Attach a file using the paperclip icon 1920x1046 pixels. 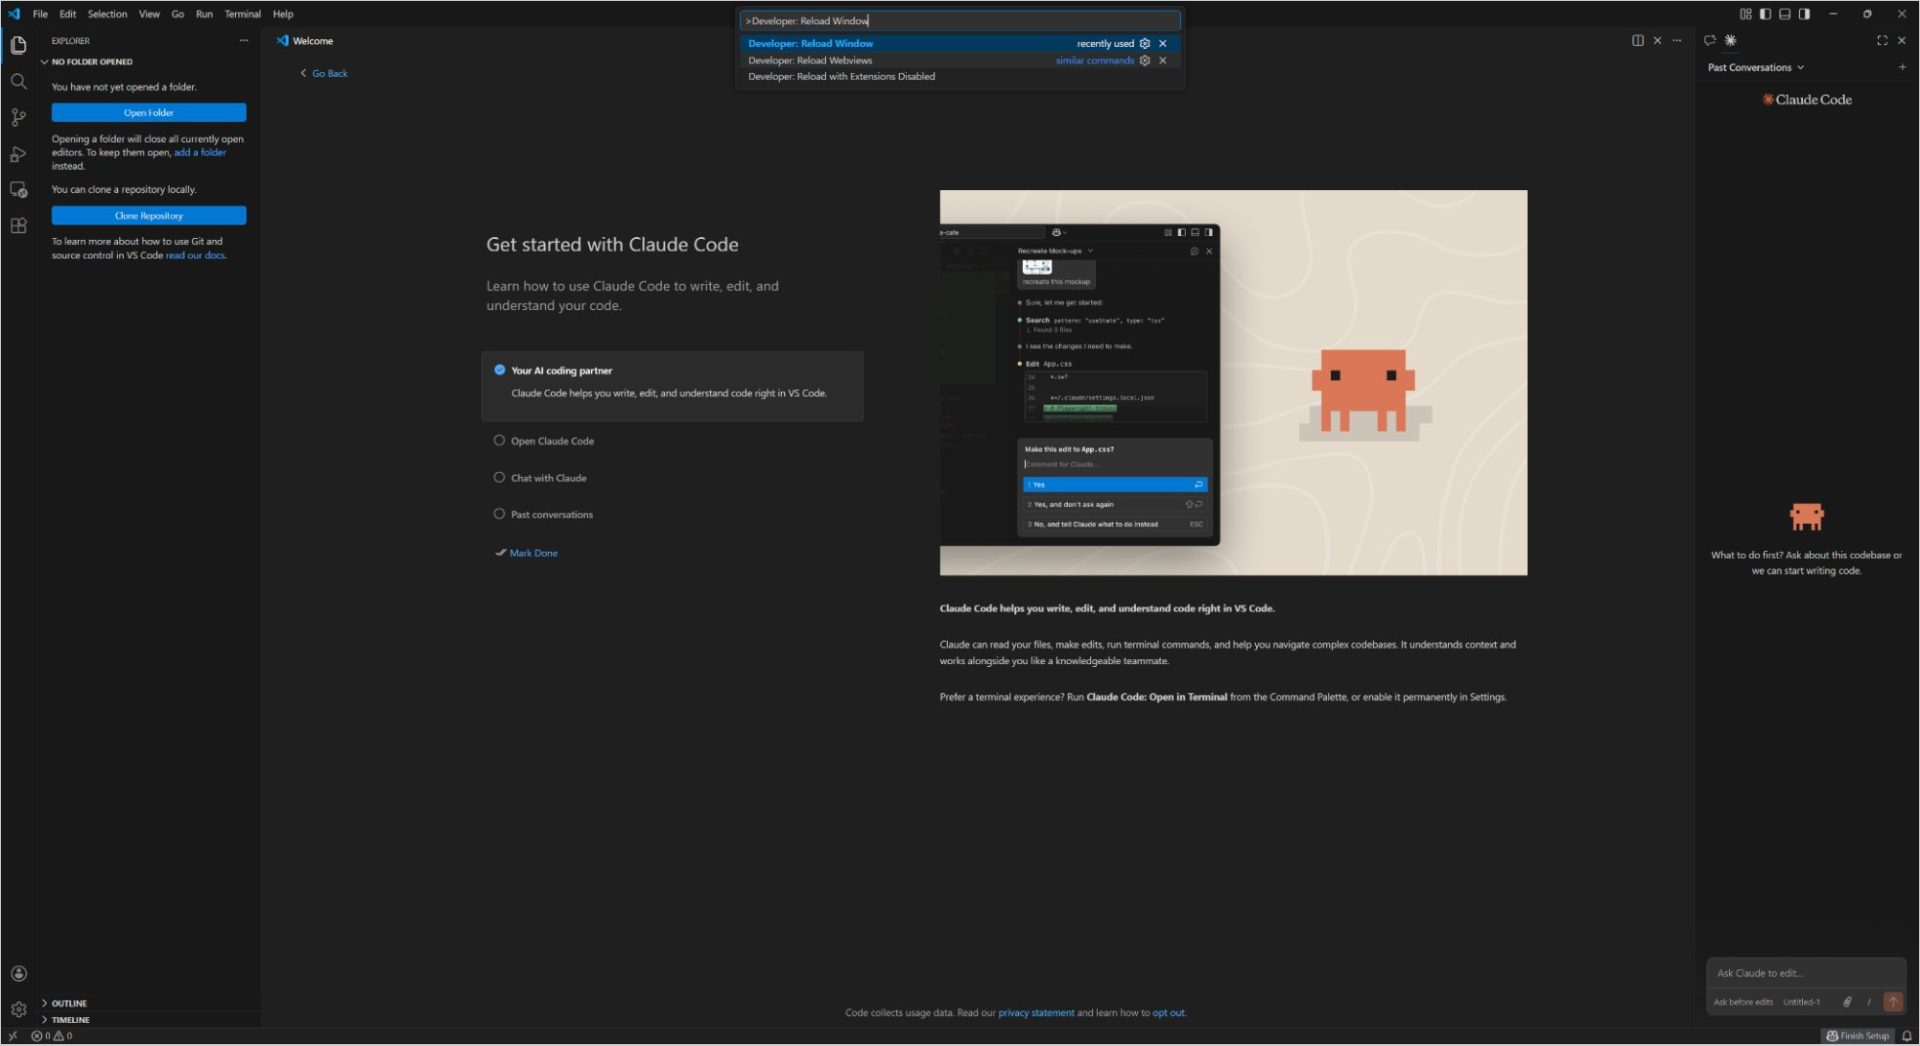(x=1847, y=1001)
